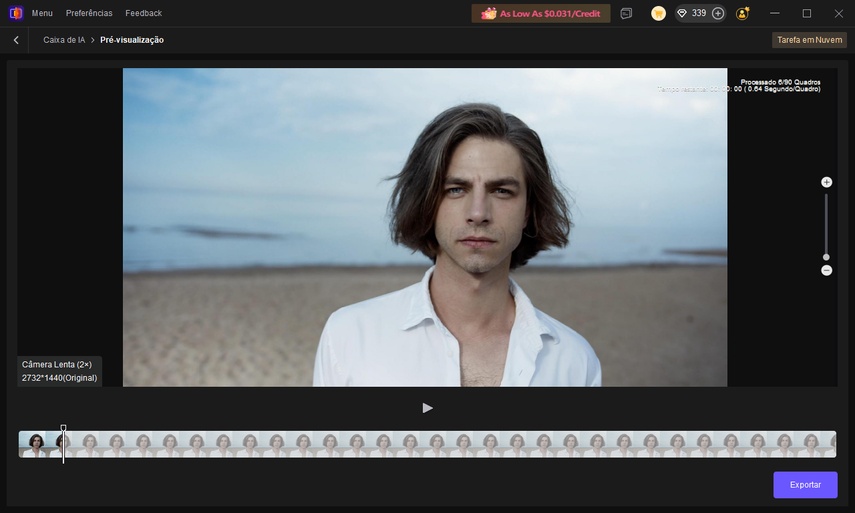
Task: Open the message center icon
Action: click(x=626, y=14)
